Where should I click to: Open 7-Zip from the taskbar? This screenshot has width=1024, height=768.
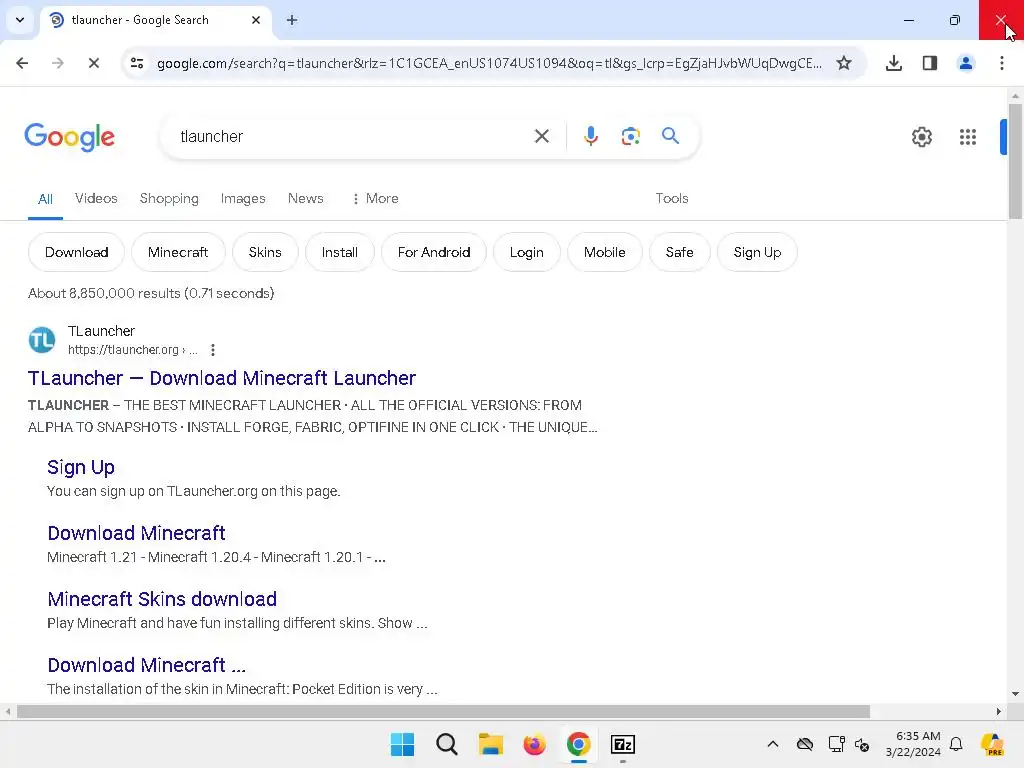622,744
